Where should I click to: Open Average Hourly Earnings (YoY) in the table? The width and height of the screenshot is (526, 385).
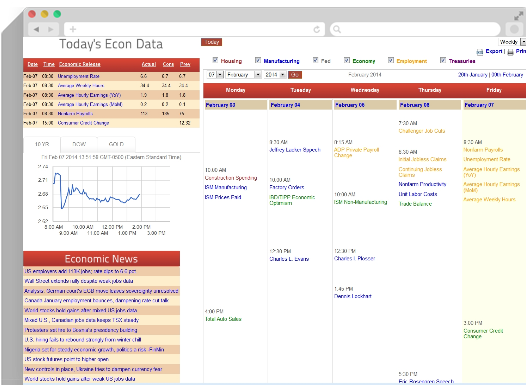coord(89,95)
